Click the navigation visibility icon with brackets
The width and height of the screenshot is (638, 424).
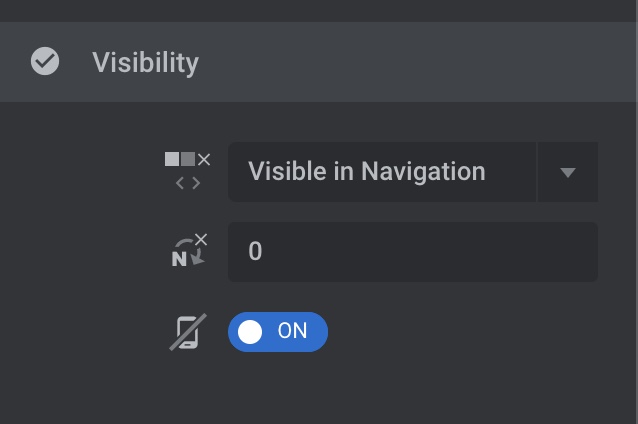[x=187, y=171]
